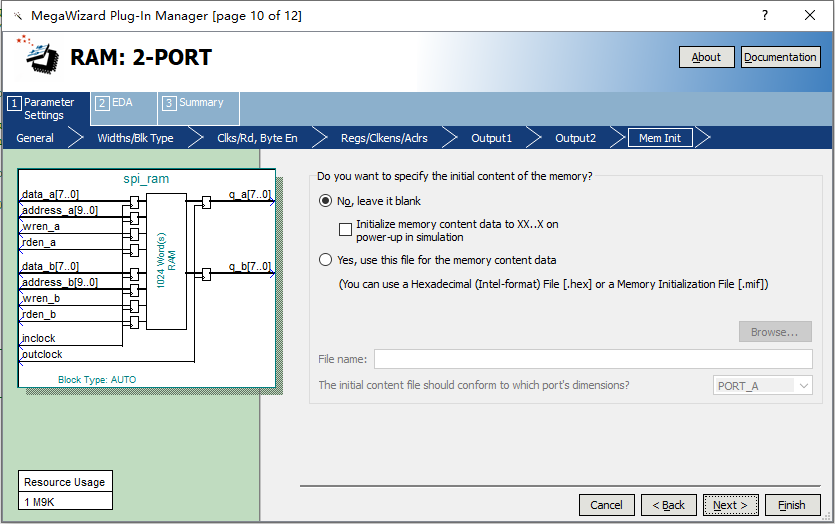Click the Next button

click(x=730, y=505)
